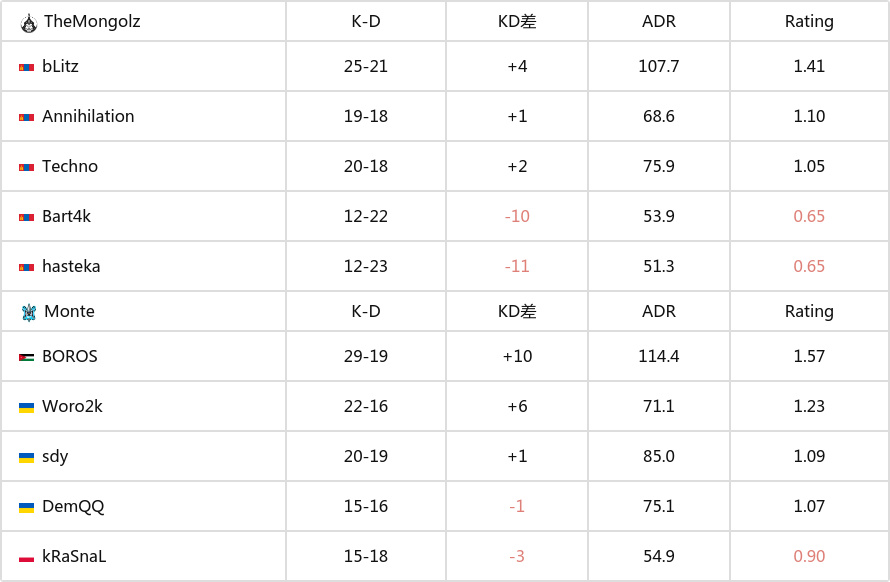Click the Ukrainian flag beside DemQQ
The image size is (890, 582).
26,508
